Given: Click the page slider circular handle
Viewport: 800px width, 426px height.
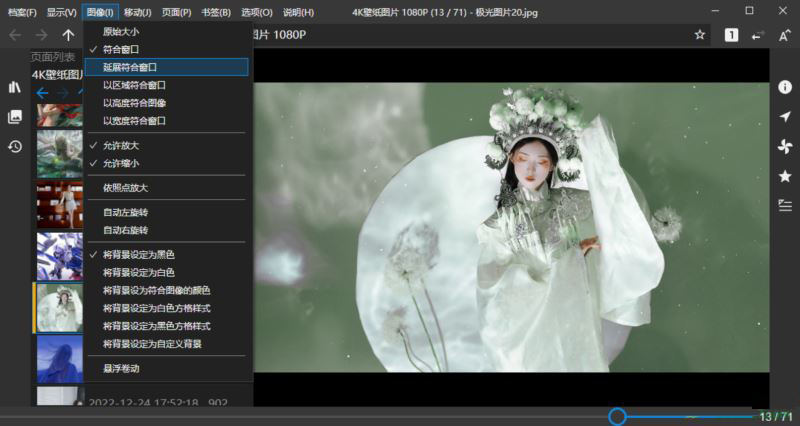Looking at the screenshot, I should (617, 416).
